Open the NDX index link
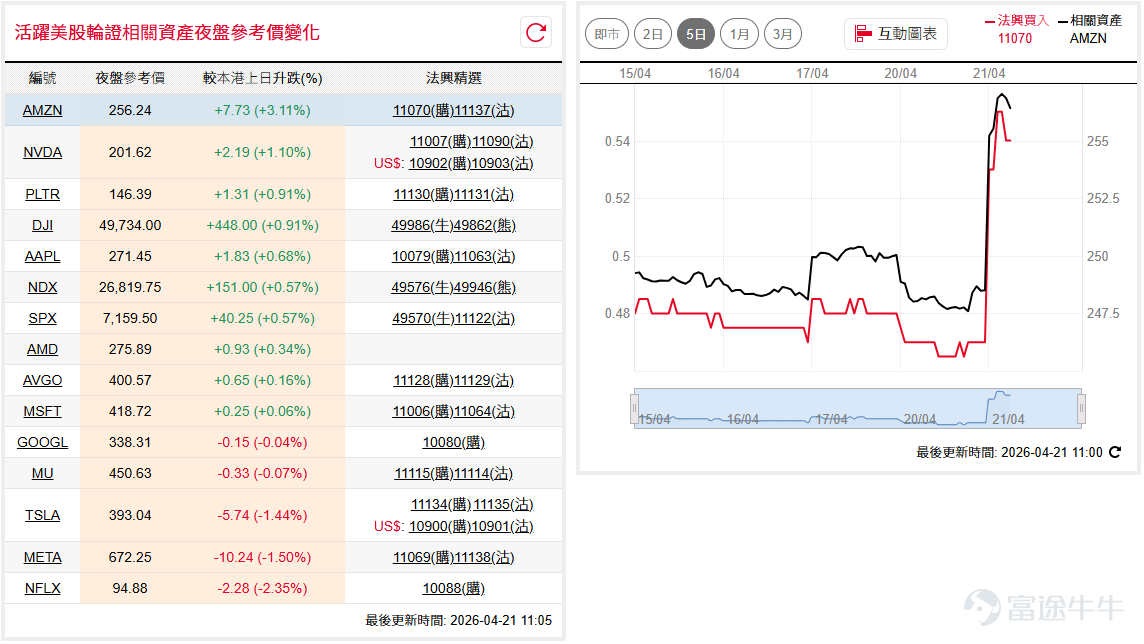The image size is (1144, 644). coord(42,287)
